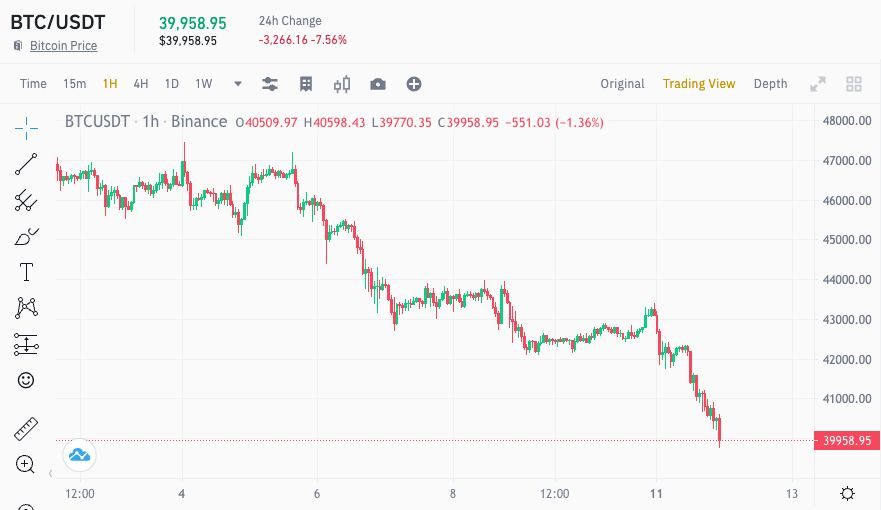Expand the add-chart plus menu
This screenshot has width=881, height=510.
[x=414, y=84]
